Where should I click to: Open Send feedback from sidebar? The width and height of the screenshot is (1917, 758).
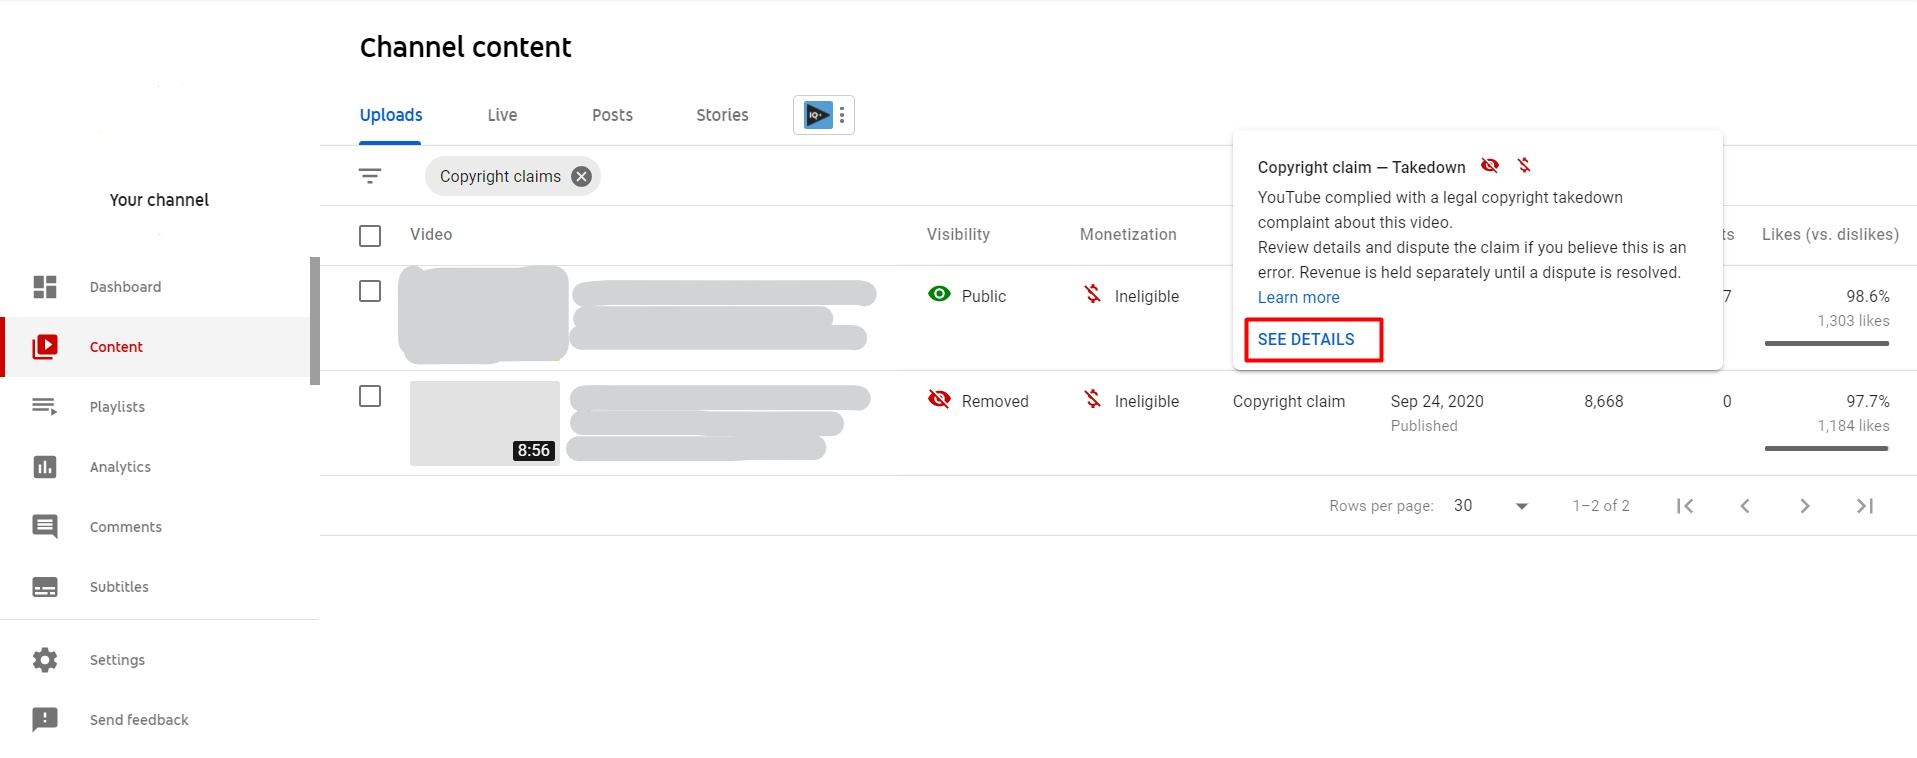(139, 720)
